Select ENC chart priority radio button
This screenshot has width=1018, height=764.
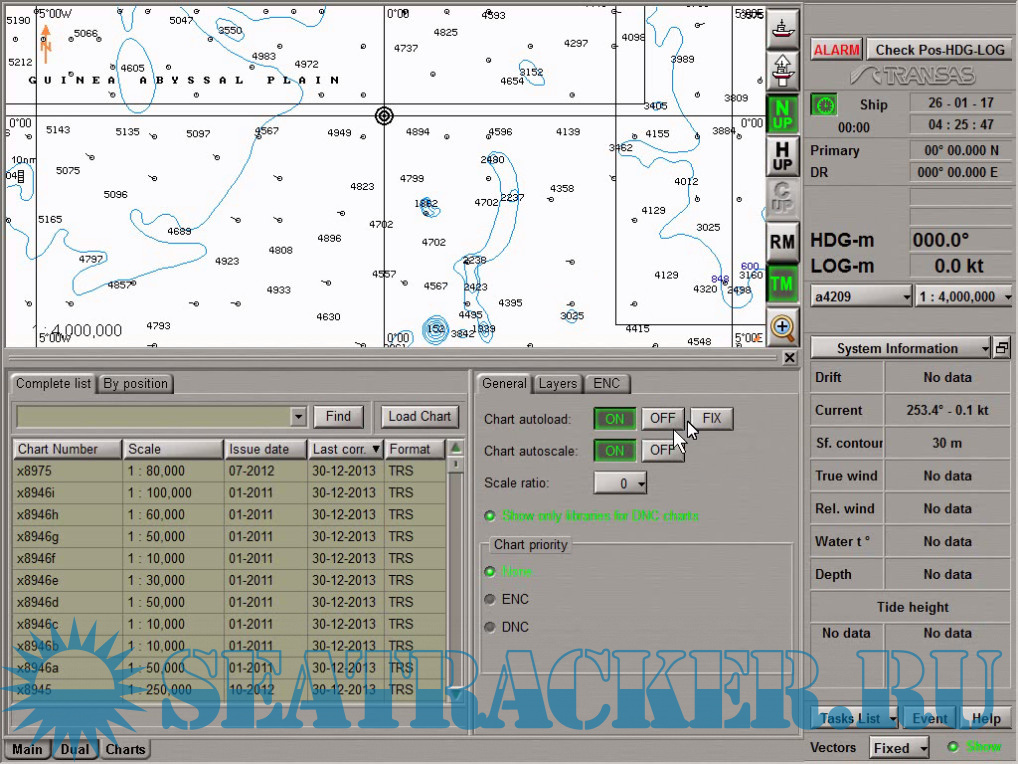(490, 600)
